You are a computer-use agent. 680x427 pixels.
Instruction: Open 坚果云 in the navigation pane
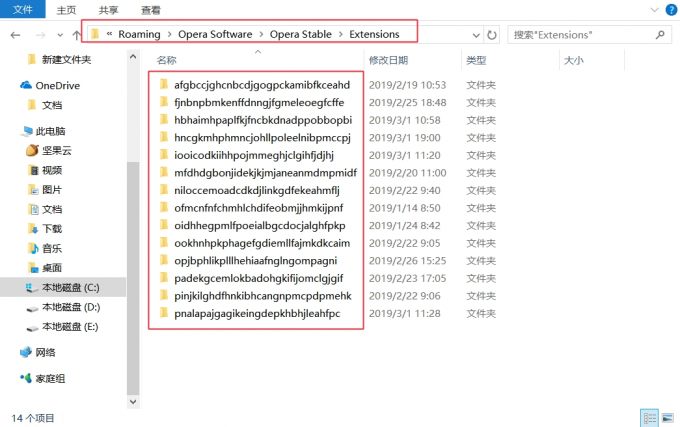[x=49, y=150]
